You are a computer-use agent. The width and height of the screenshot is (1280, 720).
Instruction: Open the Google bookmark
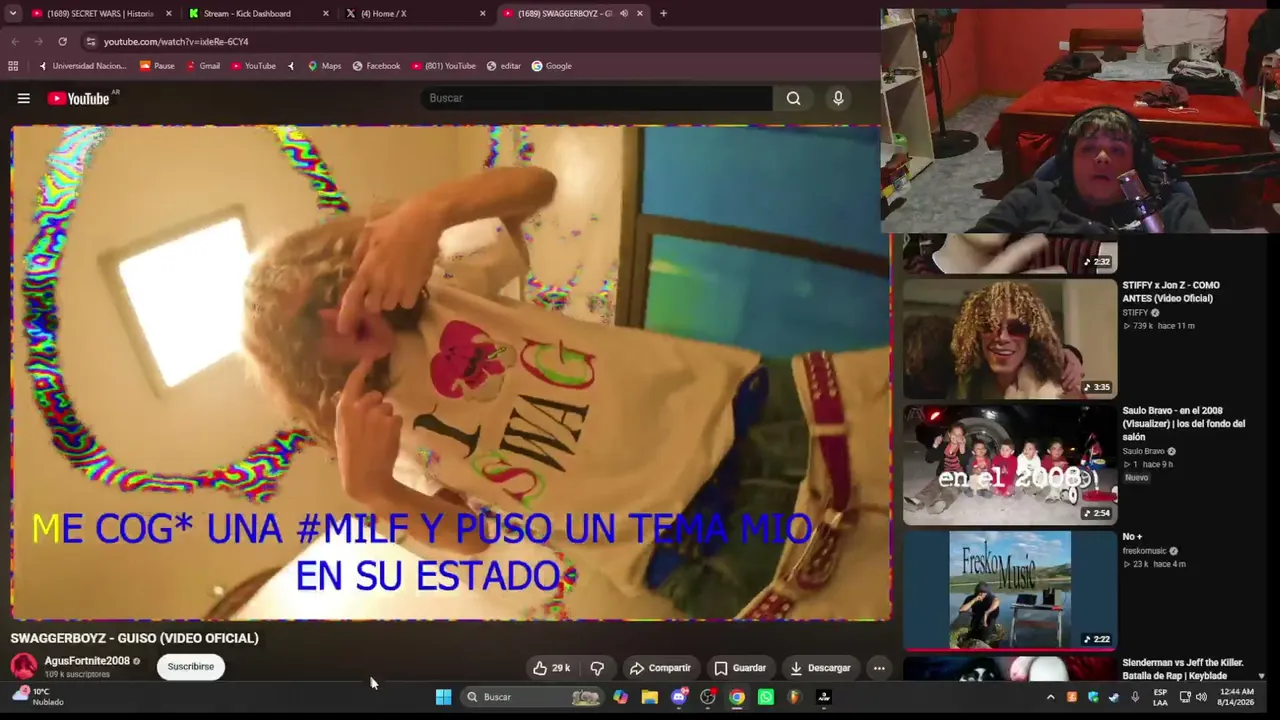[552, 66]
